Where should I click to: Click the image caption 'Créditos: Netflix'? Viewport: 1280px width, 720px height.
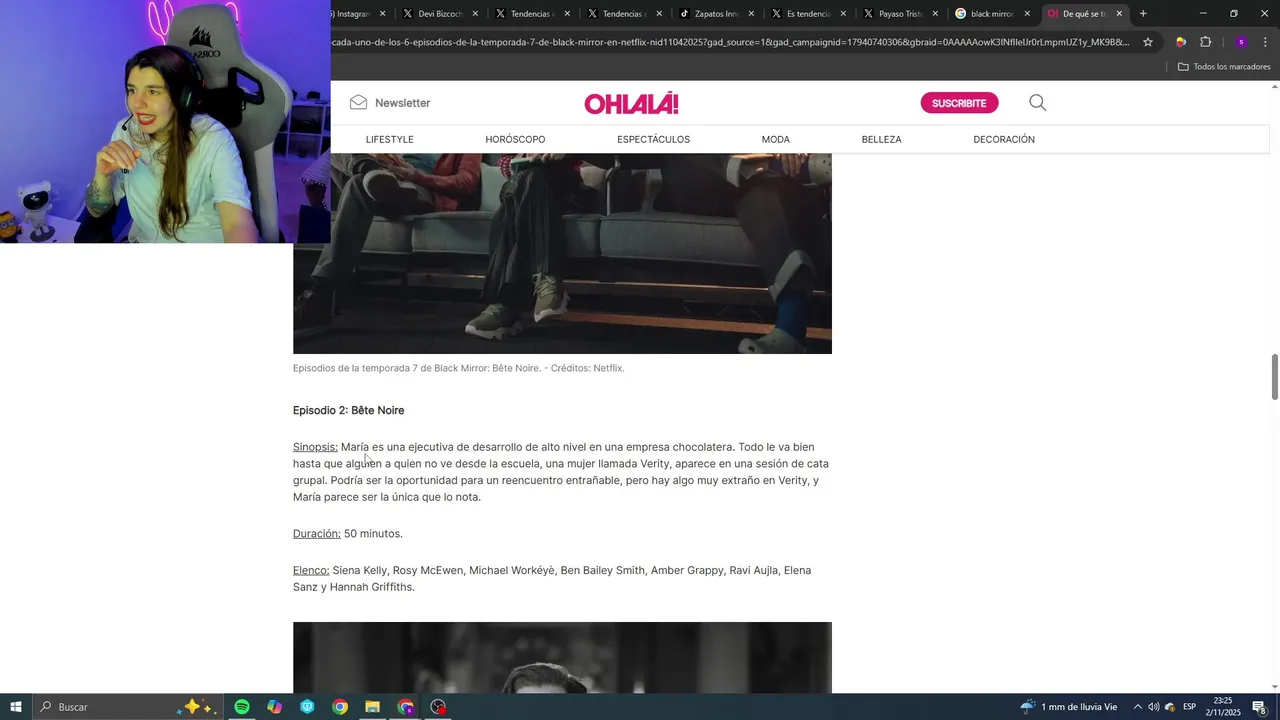click(x=587, y=368)
